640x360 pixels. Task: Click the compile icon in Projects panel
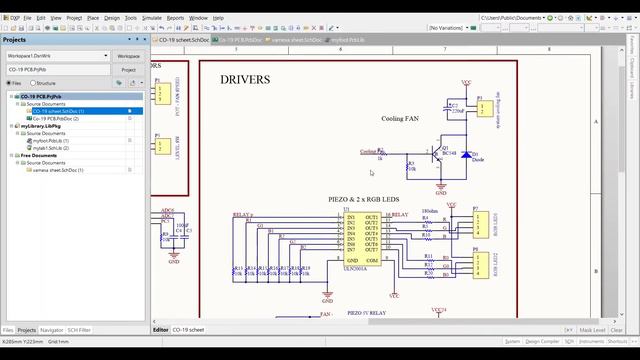click(119, 83)
